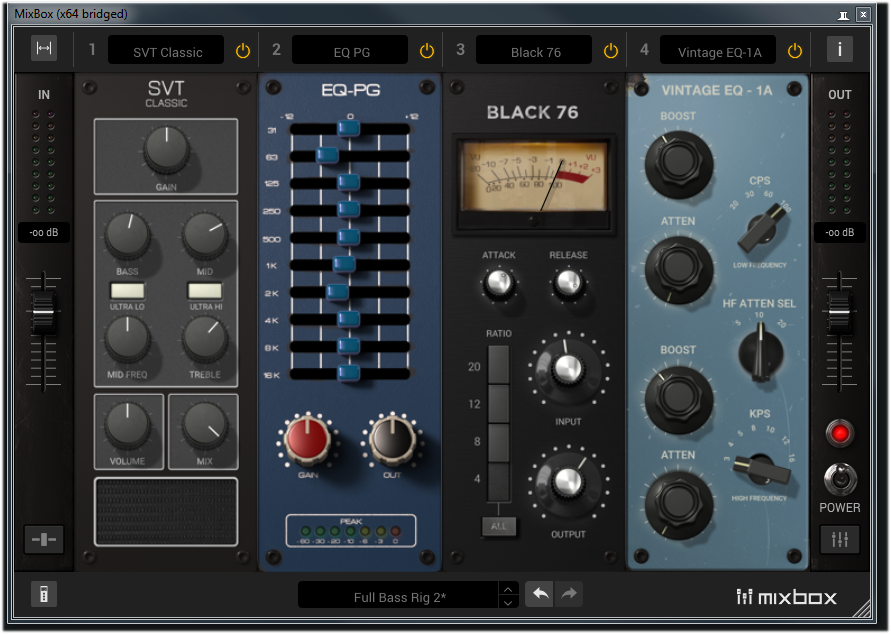This screenshot has width=891, height=634.
Task: Toggle power for slot 2 EQ PG
Action: point(427,51)
